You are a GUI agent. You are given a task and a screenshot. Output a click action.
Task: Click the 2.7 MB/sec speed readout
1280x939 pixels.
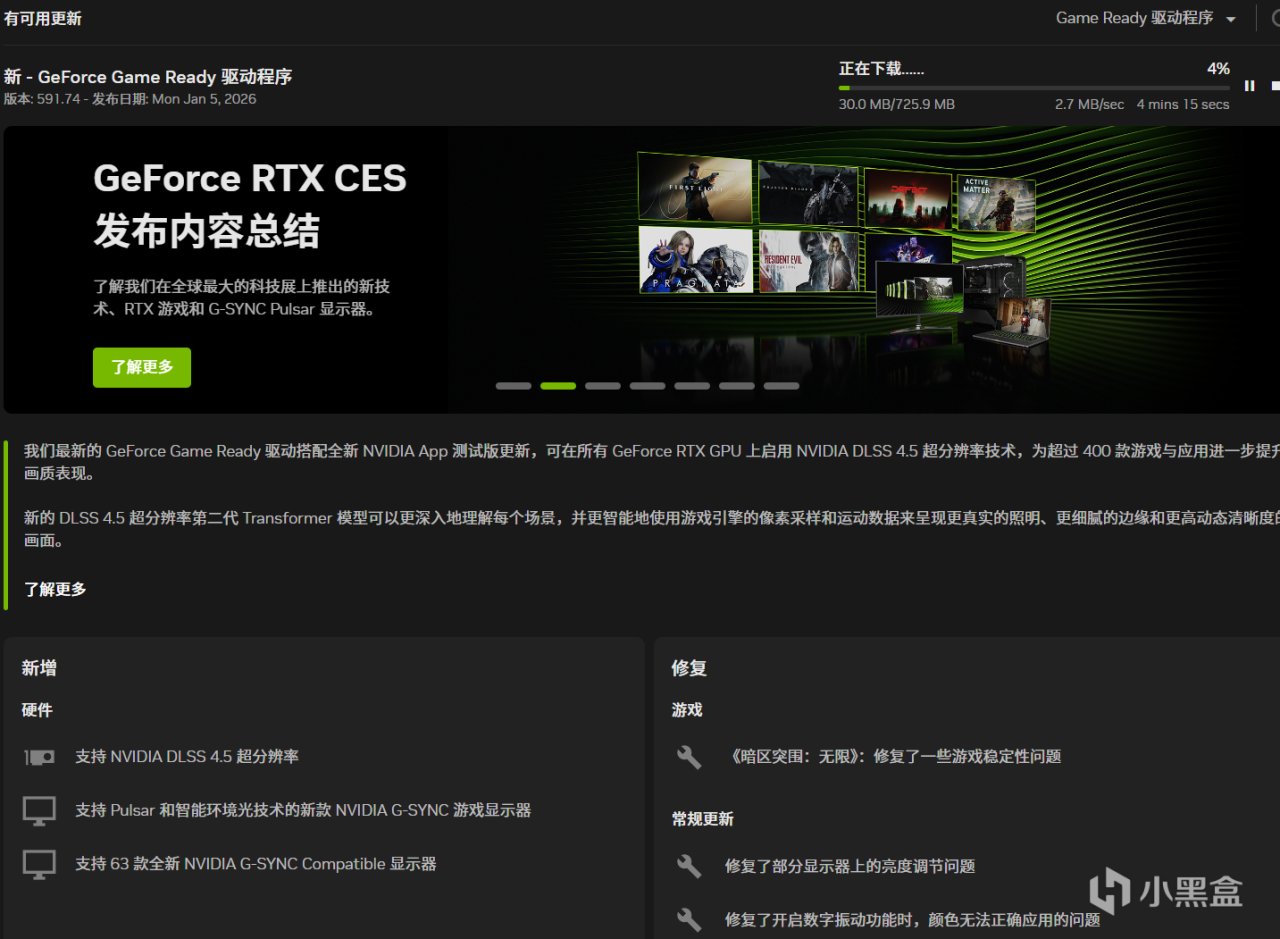(1089, 104)
